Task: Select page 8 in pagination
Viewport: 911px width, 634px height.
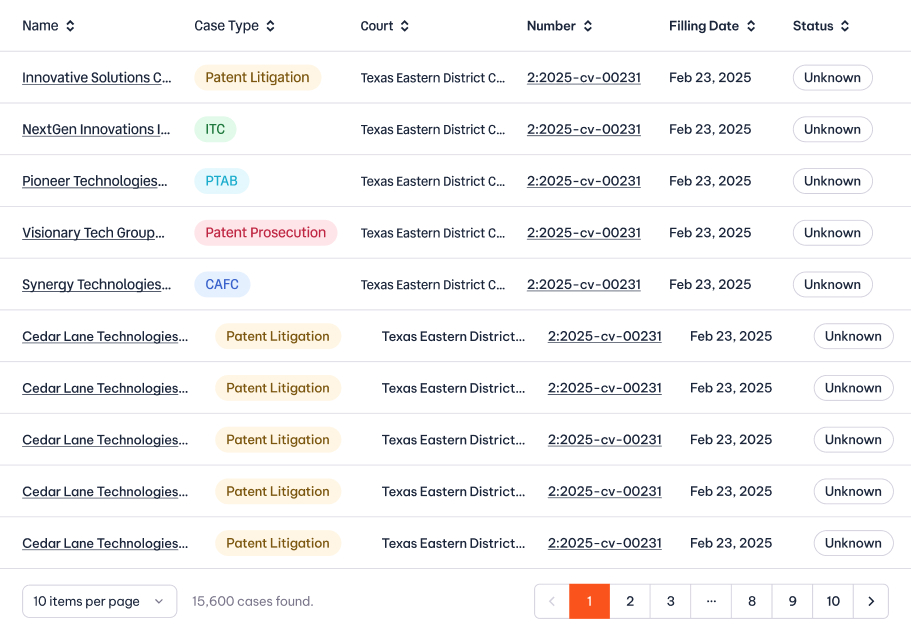Action: click(x=752, y=601)
